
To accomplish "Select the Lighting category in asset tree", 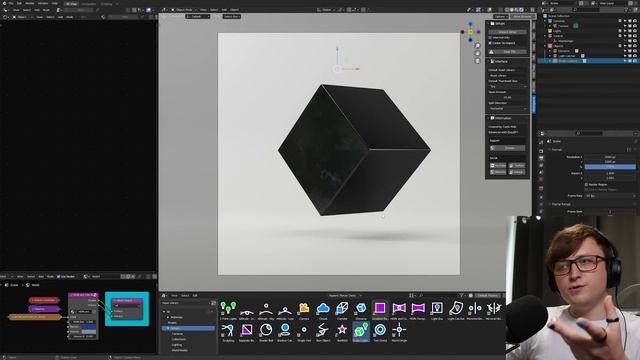I will [177, 345].
